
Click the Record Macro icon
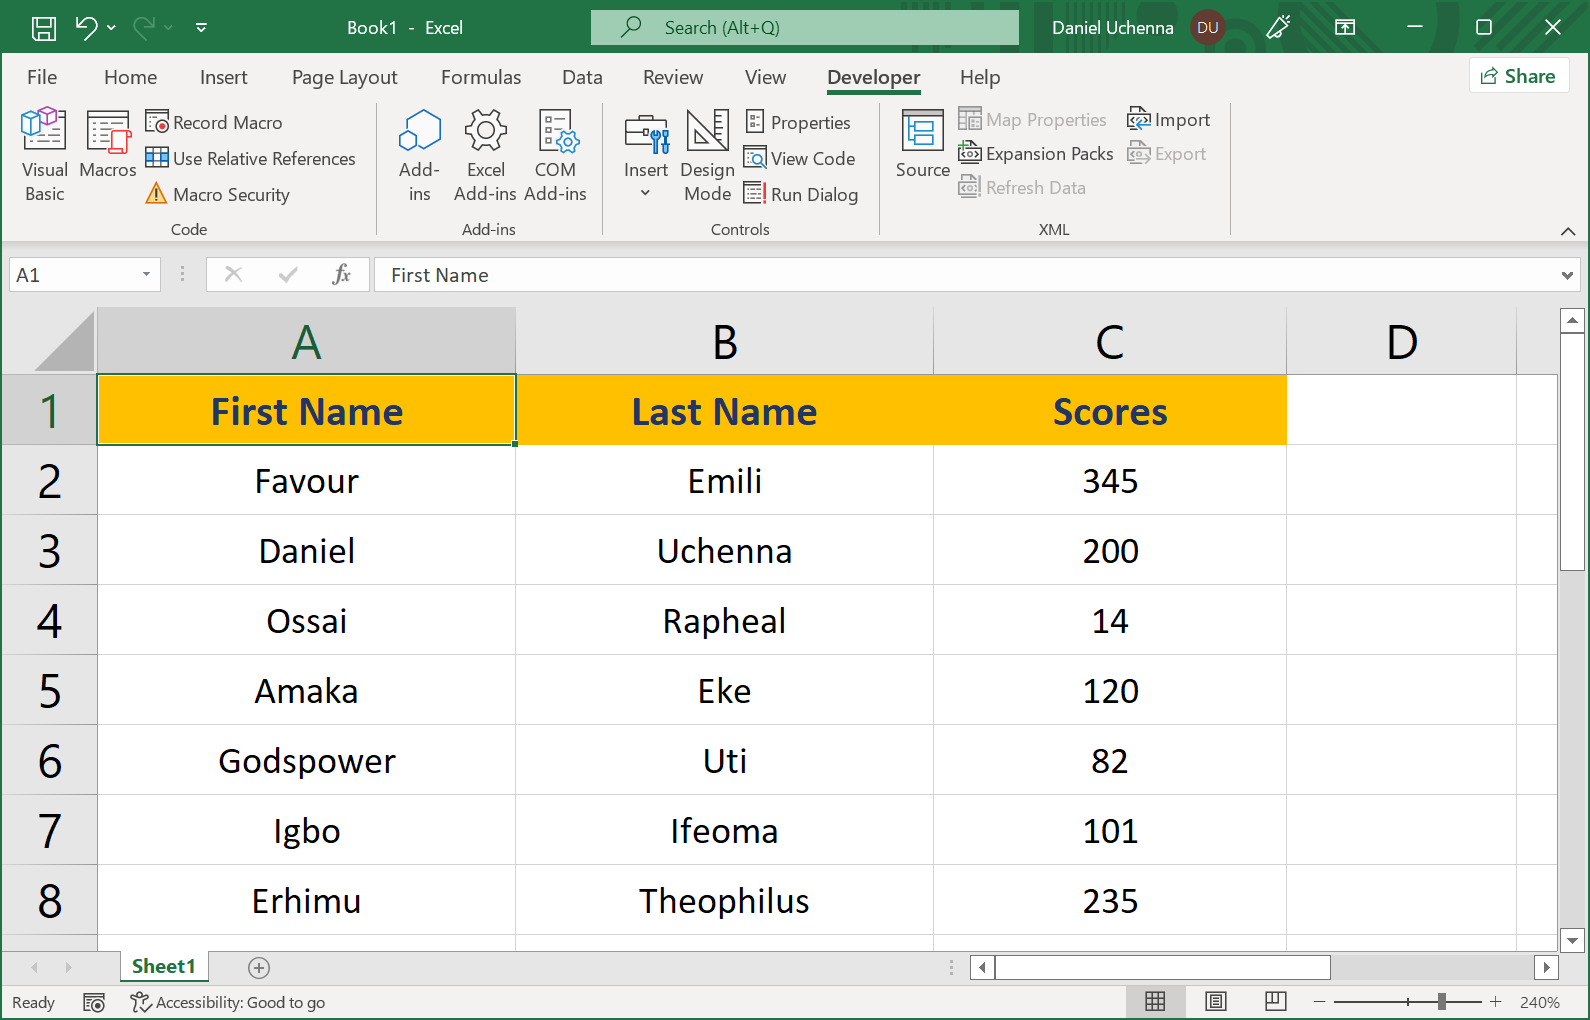tap(157, 122)
